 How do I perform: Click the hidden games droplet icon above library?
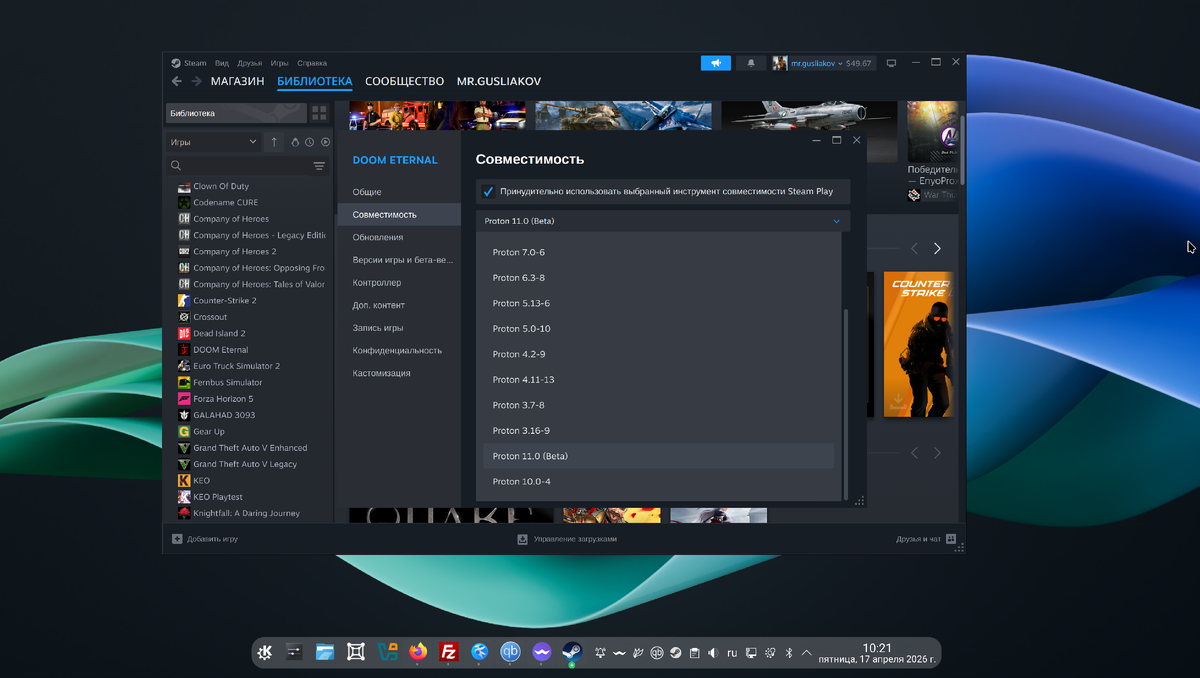point(295,142)
